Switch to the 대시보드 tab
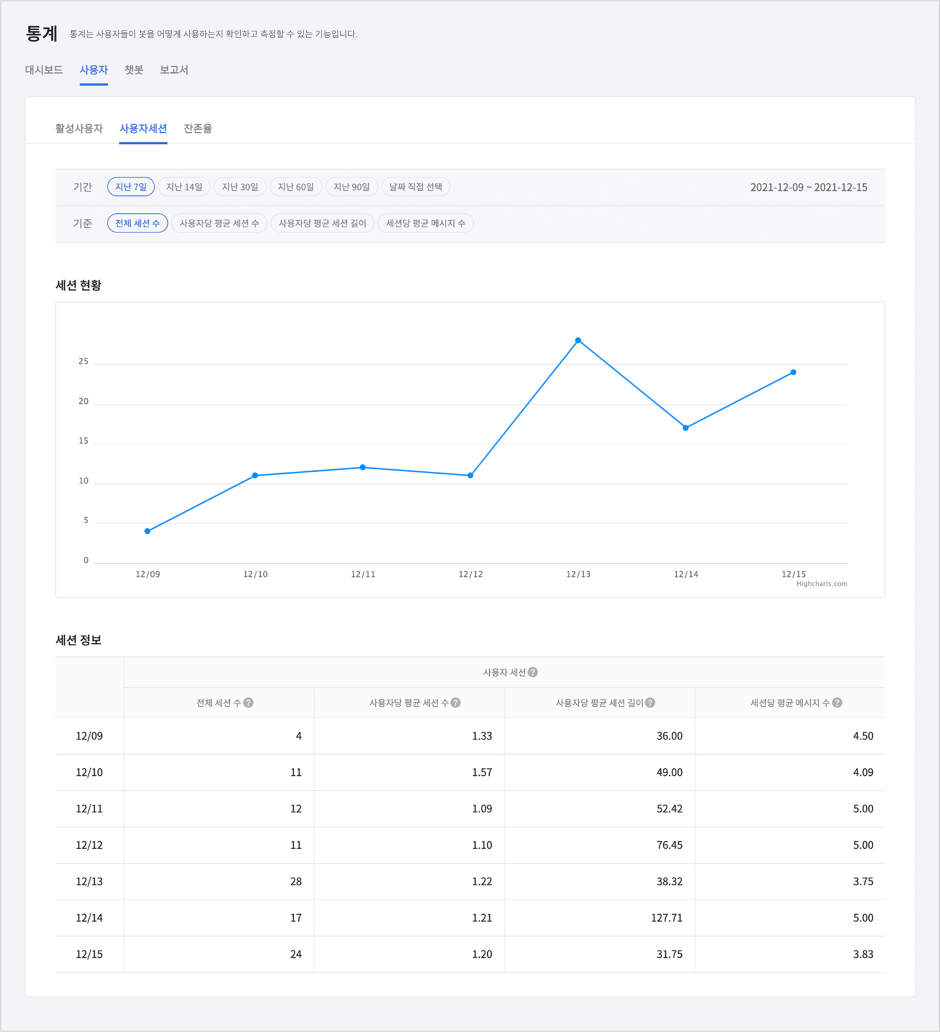This screenshot has height=1033, width=941. coord(44,70)
